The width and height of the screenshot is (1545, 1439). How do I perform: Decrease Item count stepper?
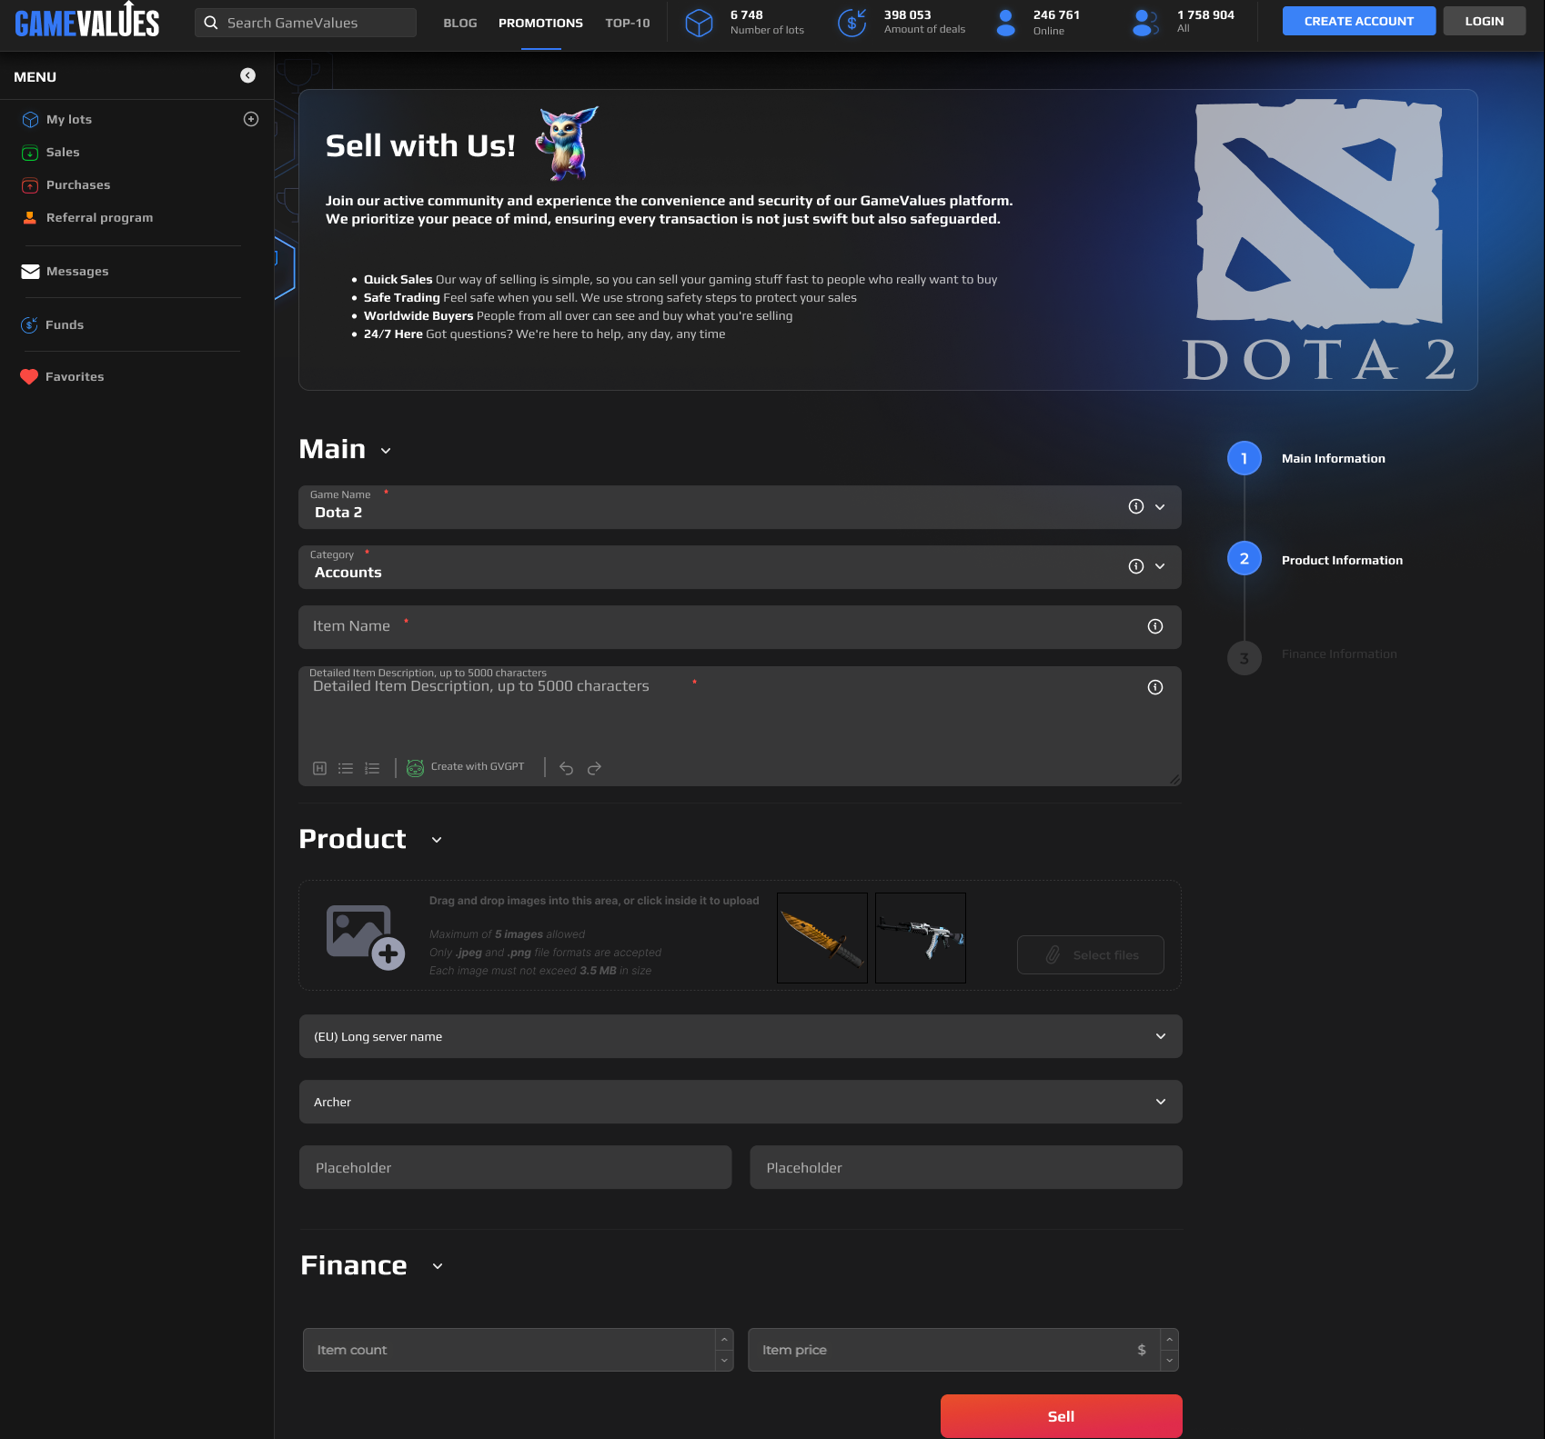(724, 1360)
